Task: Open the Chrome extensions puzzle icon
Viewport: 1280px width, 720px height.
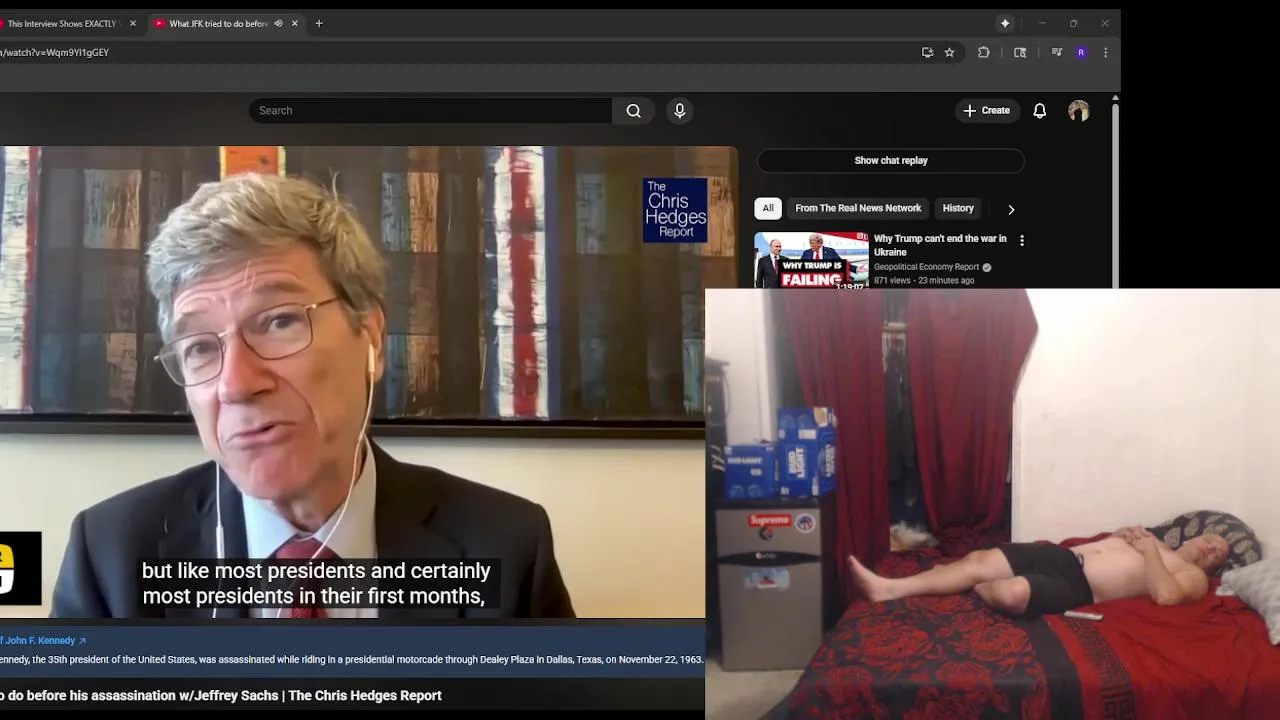Action: pyautogui.click(x=983, y=52)
